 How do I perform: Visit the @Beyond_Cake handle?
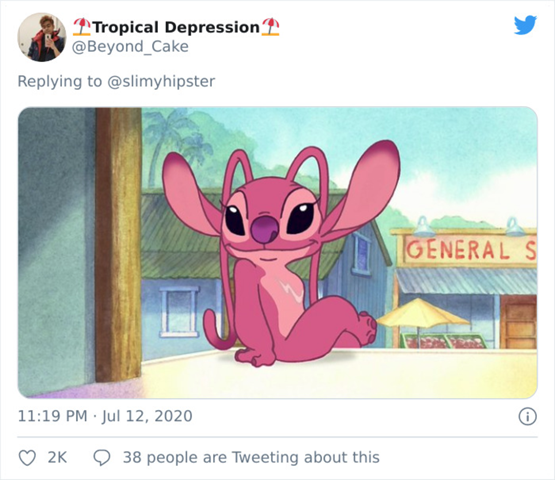pos(130,47)
